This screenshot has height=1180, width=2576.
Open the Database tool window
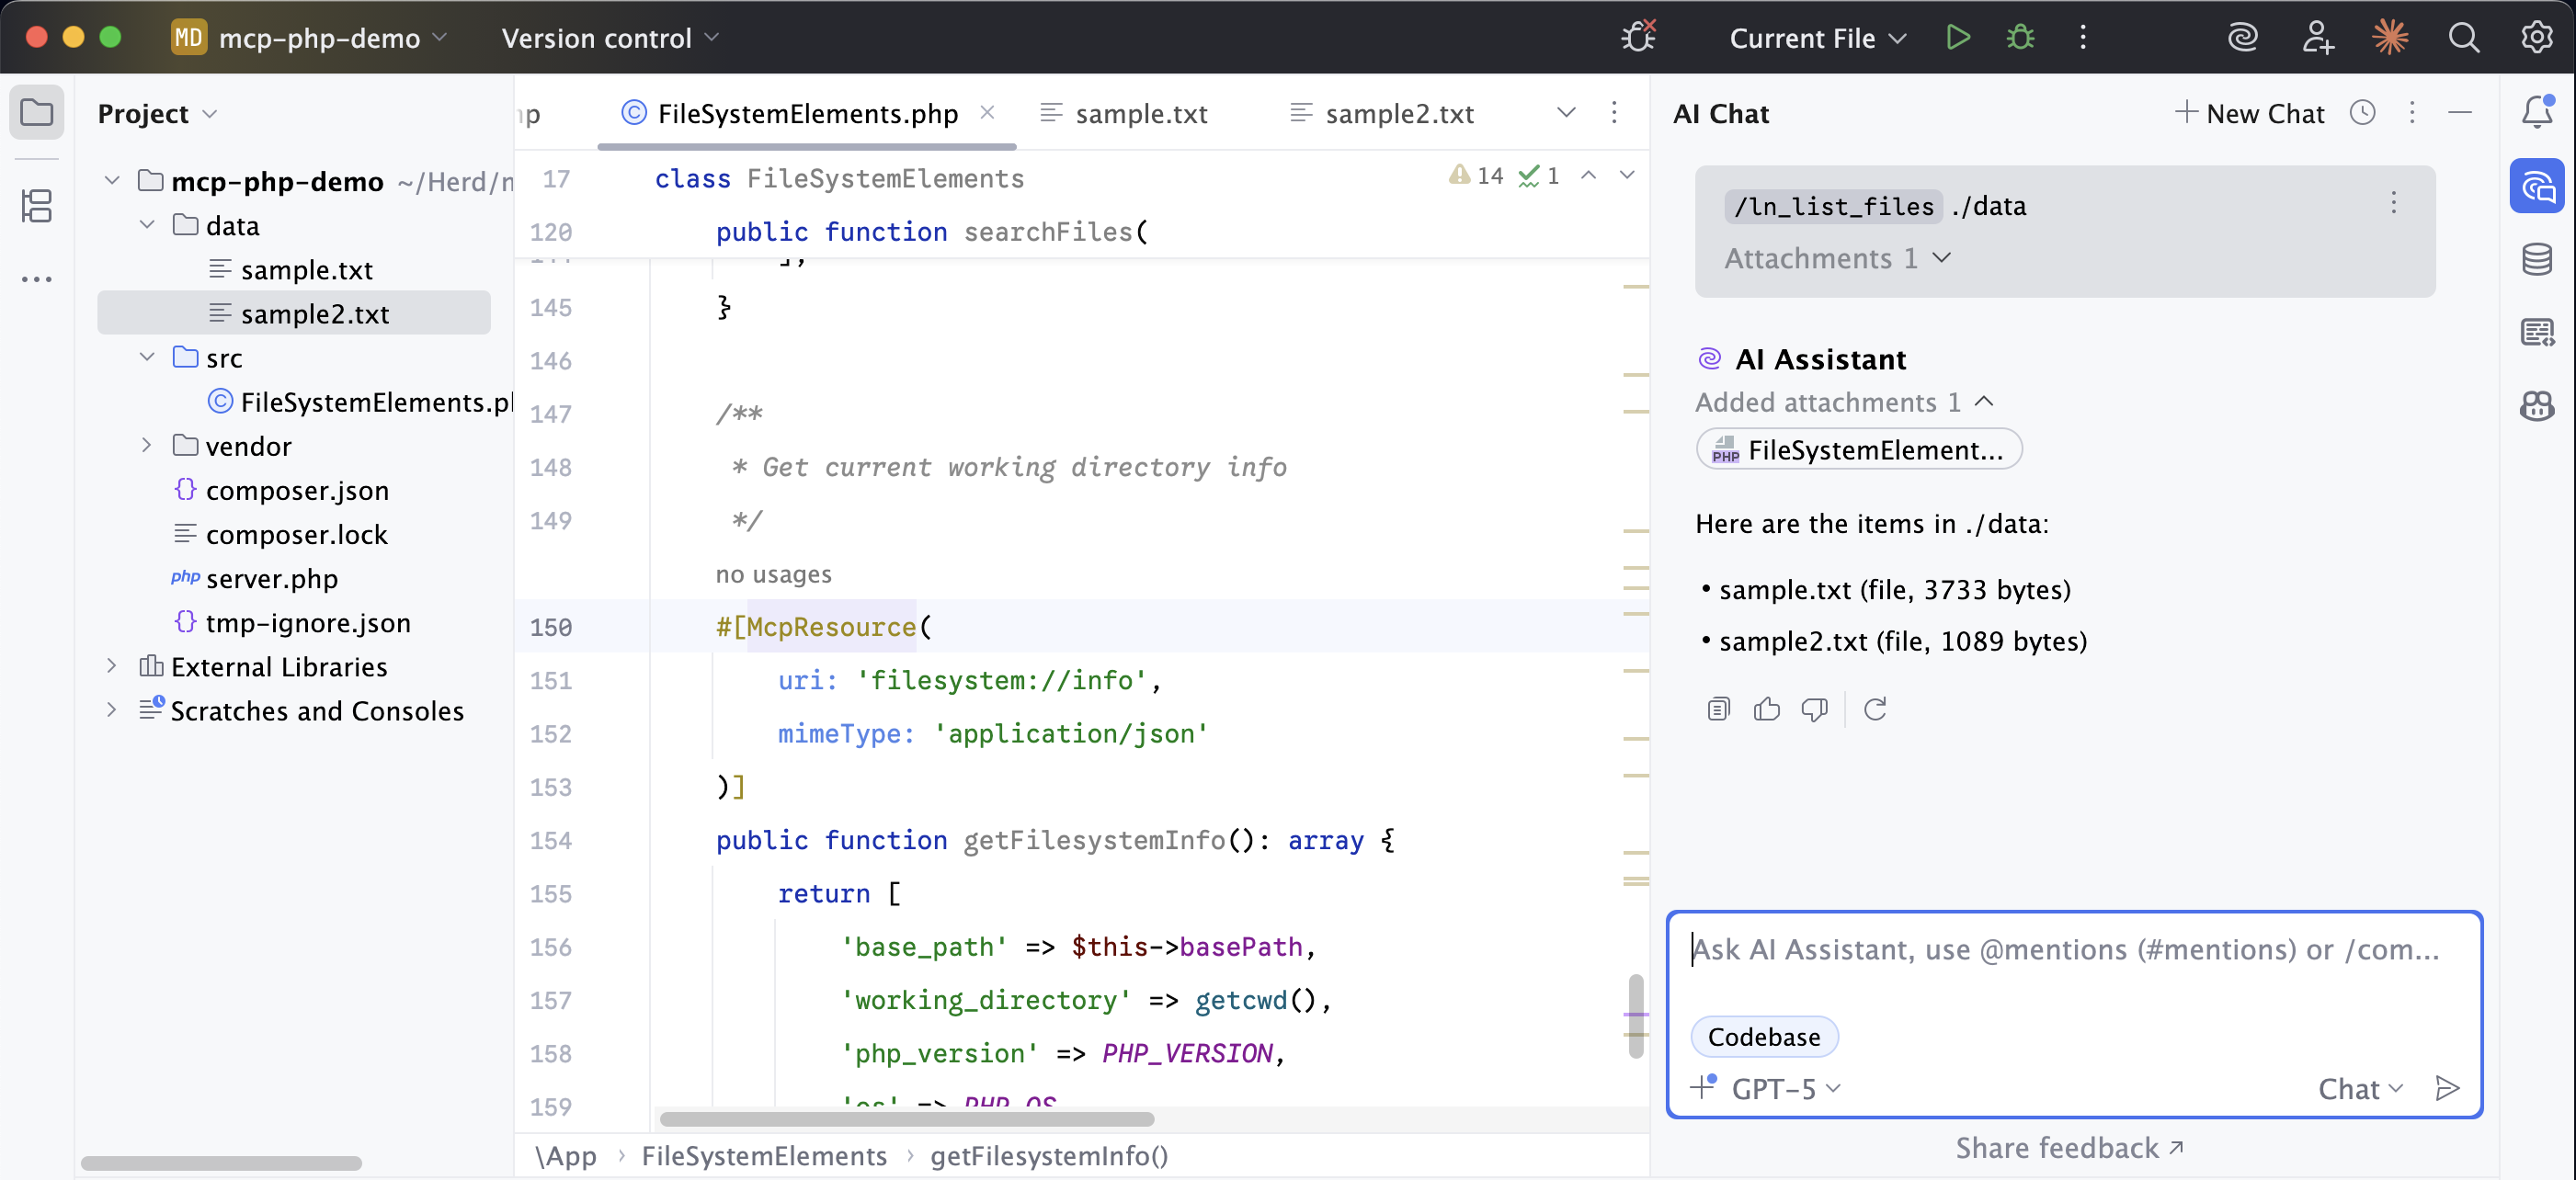2537,259
